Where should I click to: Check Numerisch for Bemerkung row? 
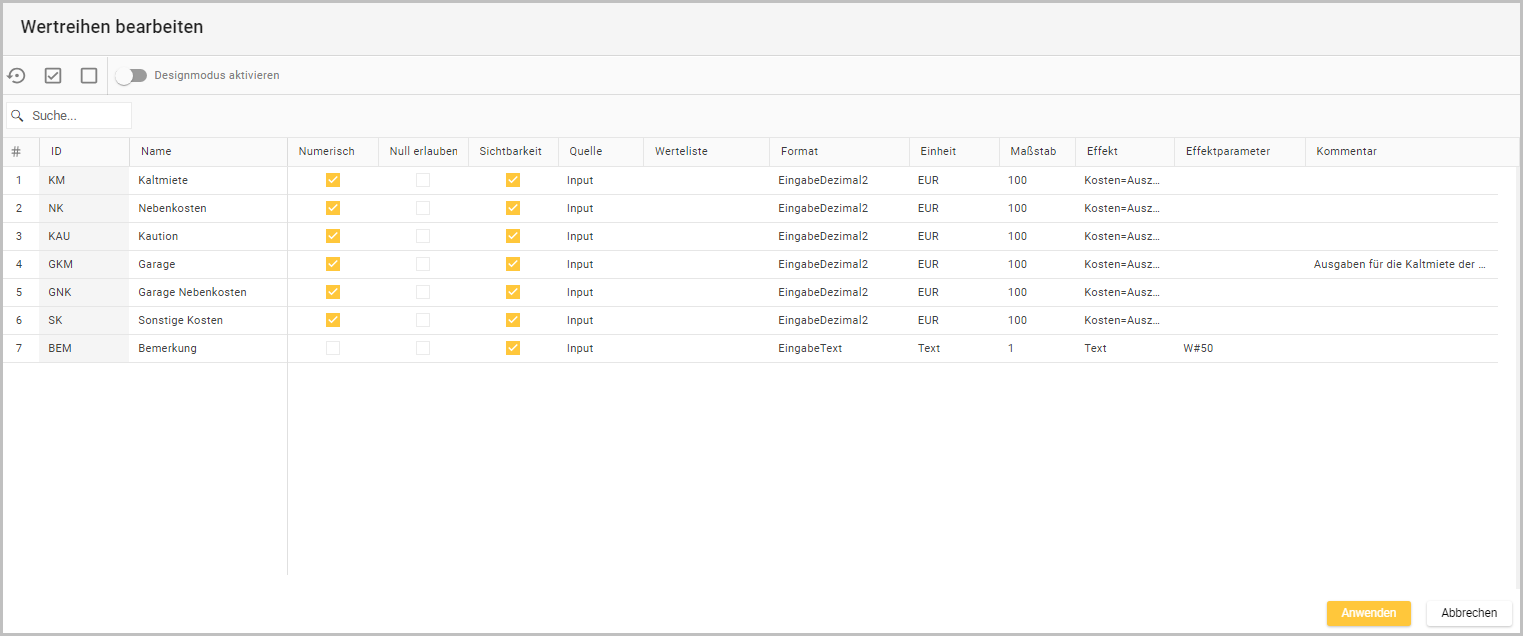pos(333,349)
